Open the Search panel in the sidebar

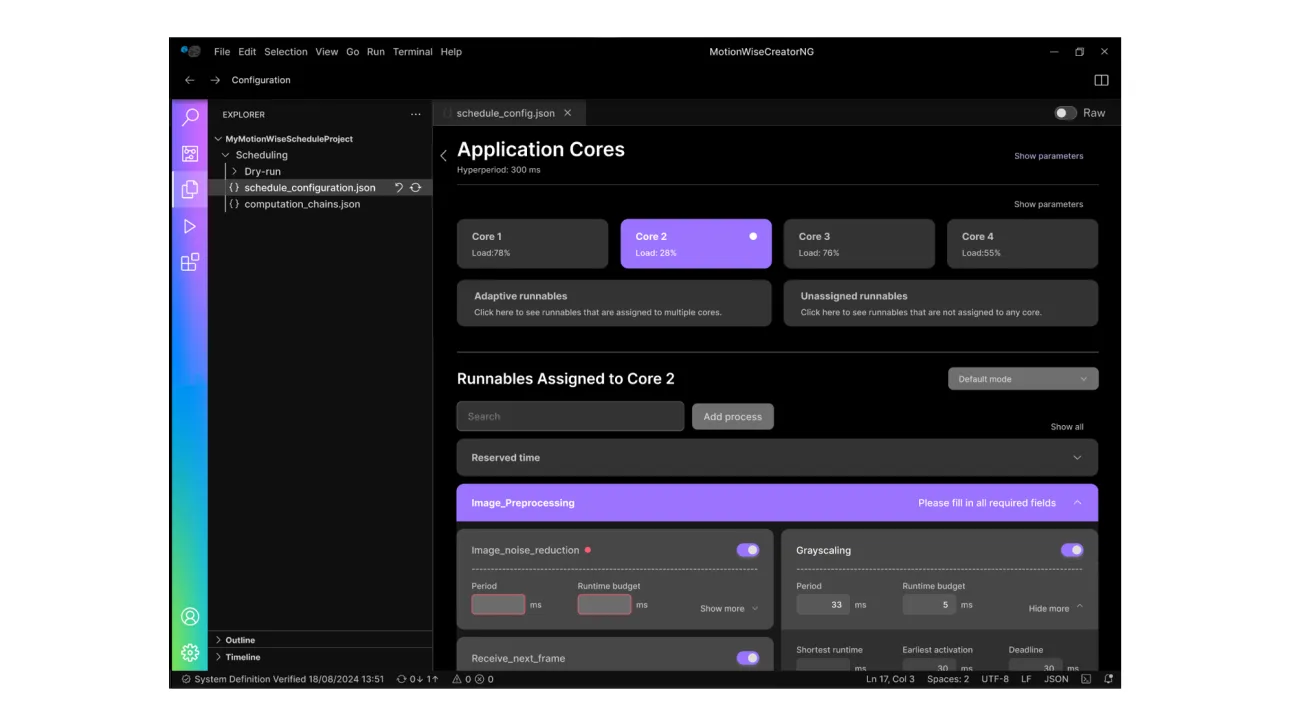click(x=190, y=117)
